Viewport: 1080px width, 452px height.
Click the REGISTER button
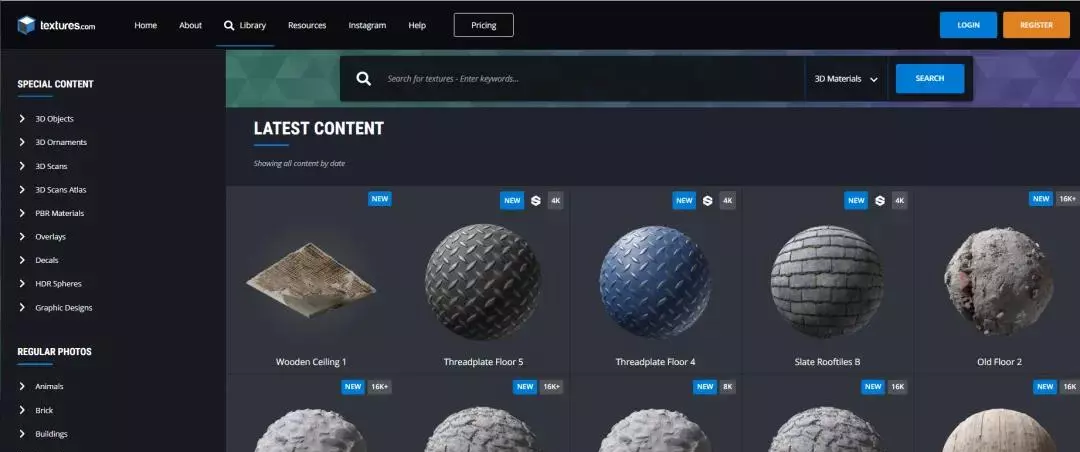click(x=1037, y=25)
